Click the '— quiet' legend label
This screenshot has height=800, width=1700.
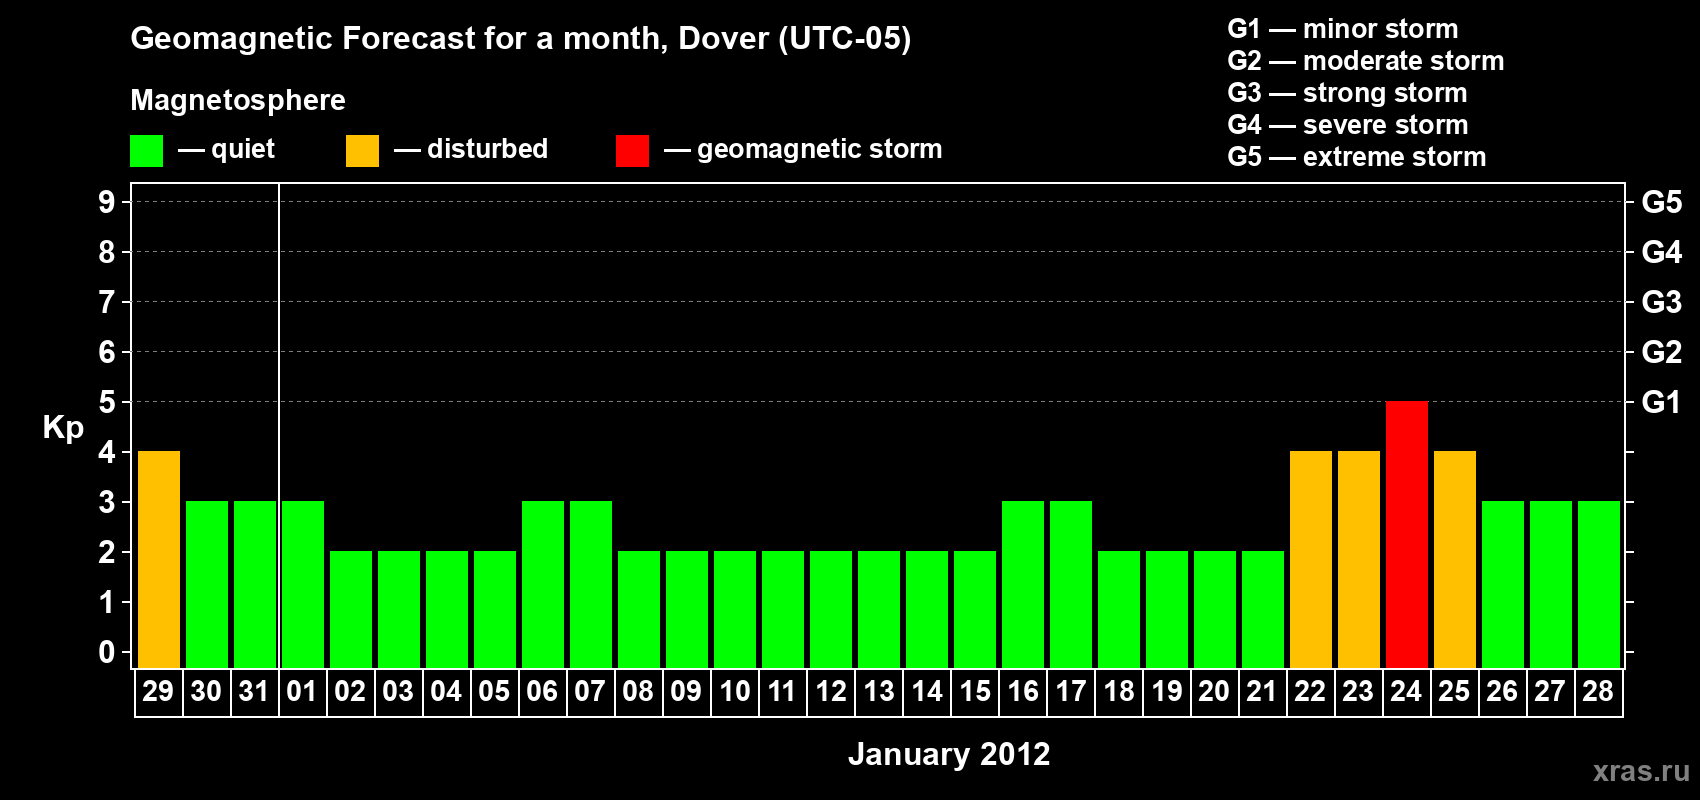click(x=226, y=150)
